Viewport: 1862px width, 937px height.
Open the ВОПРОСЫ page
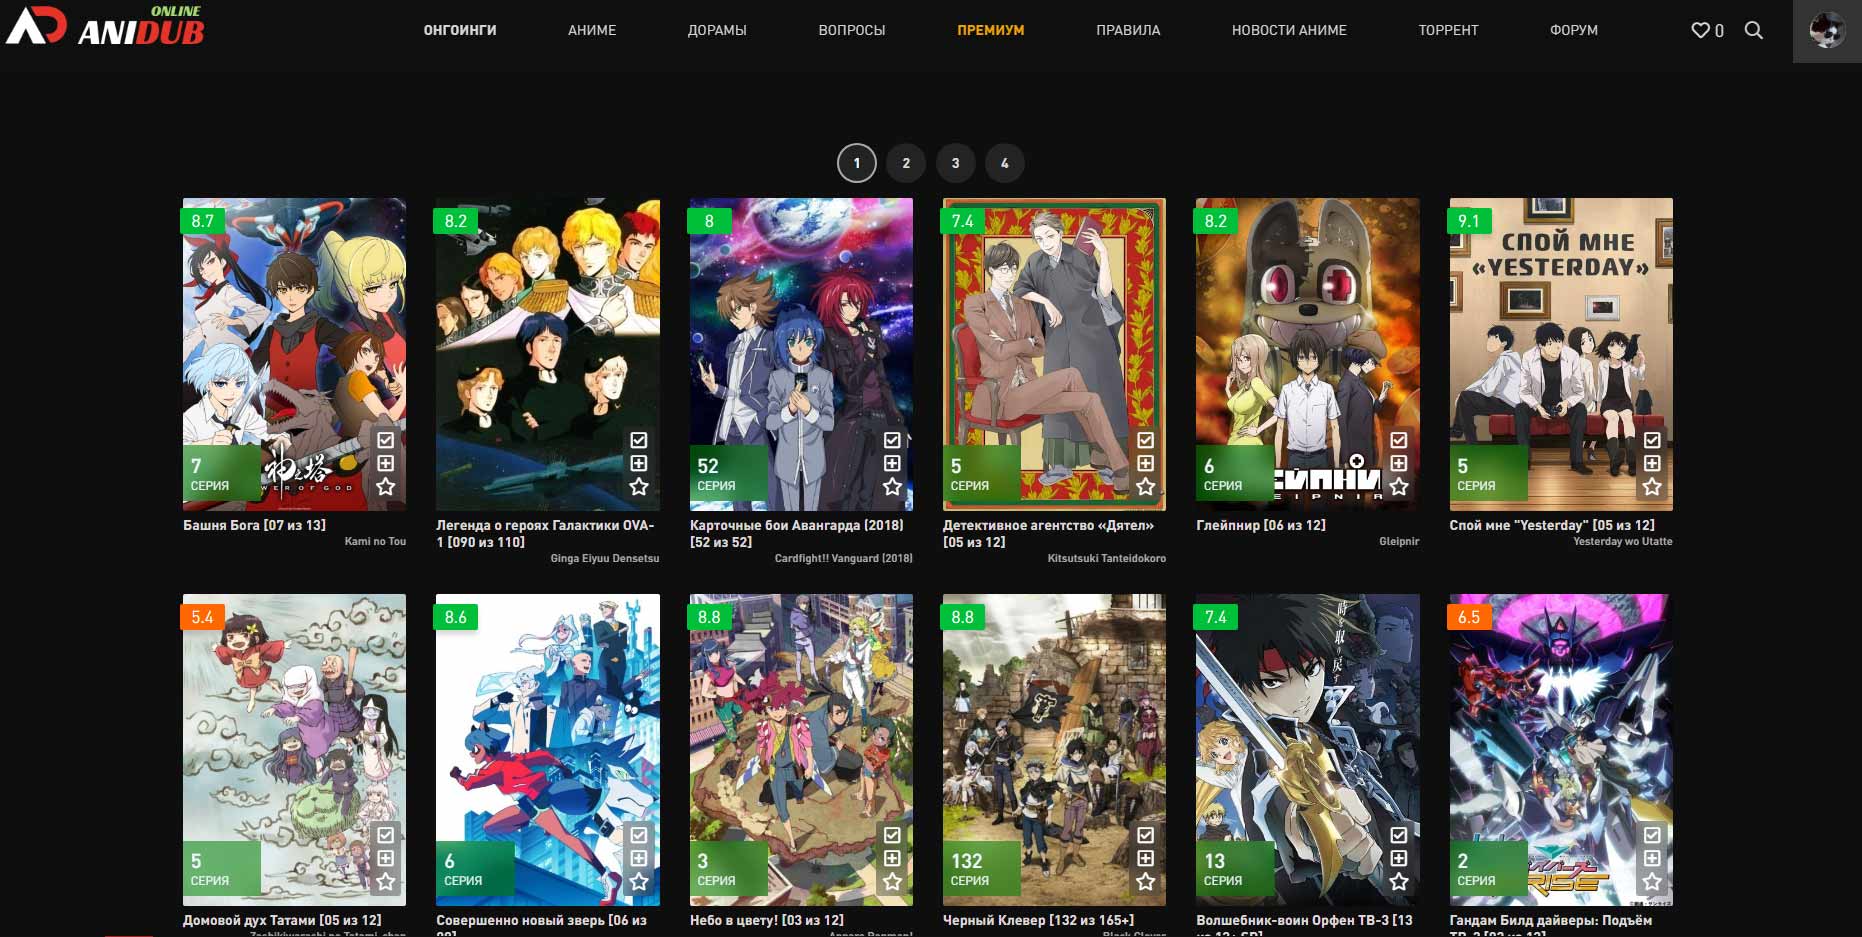pyautogui.click(x=852, y=30)
